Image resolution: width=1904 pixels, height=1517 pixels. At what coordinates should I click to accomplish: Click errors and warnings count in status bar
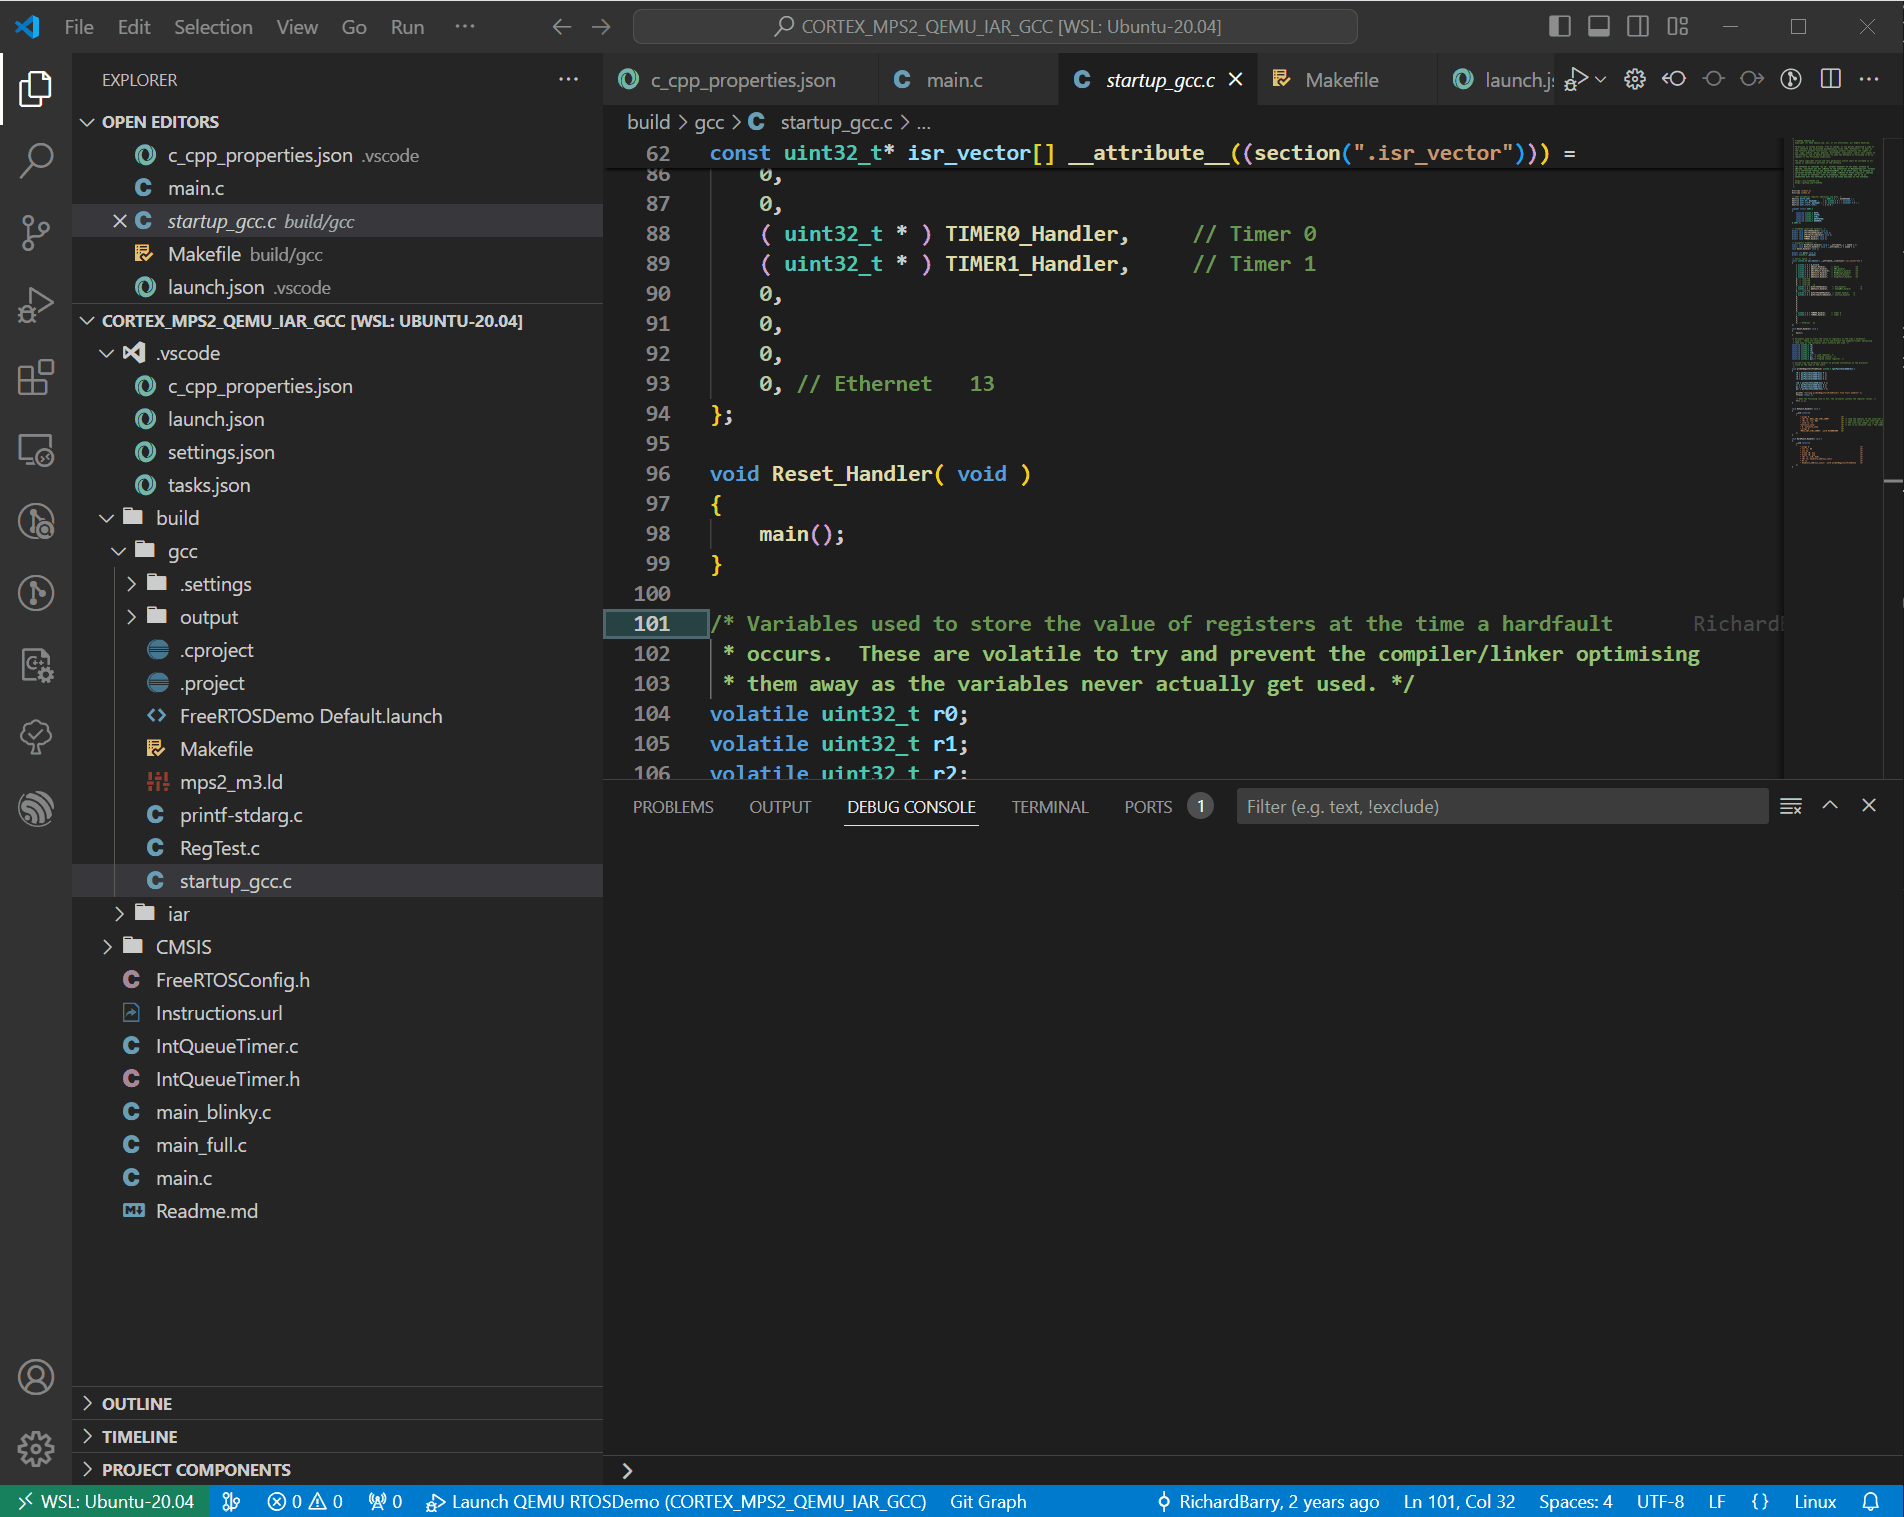click(x=305, y=1501)
